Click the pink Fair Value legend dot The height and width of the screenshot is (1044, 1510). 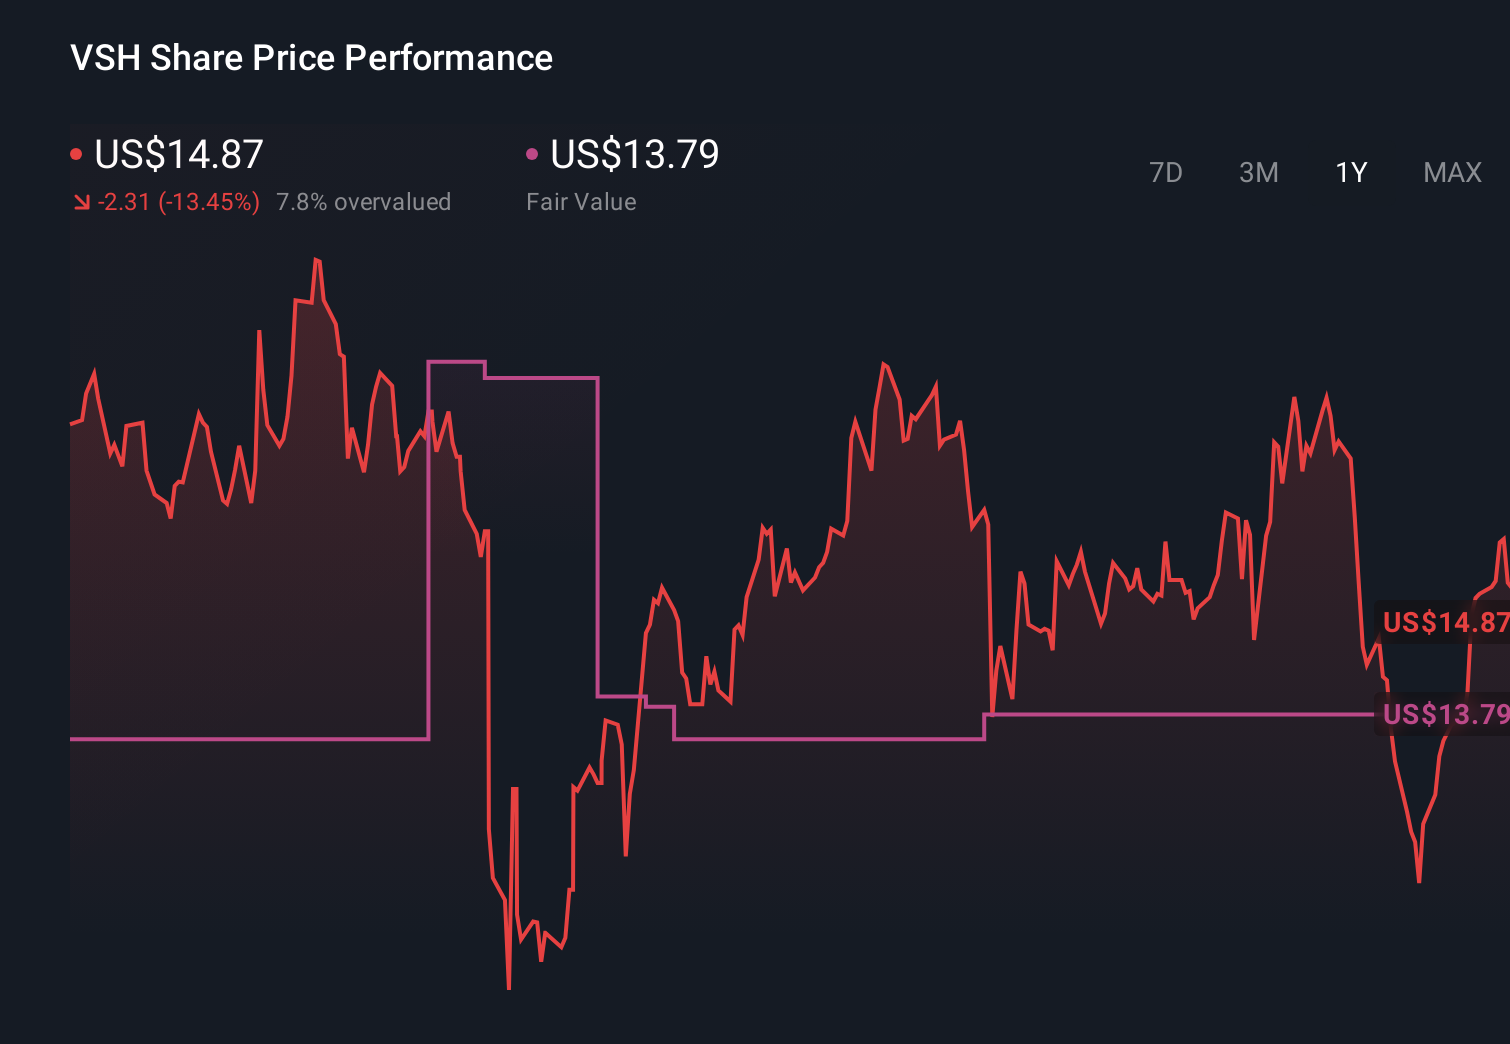pyautogui.click(x=533, y=153)
